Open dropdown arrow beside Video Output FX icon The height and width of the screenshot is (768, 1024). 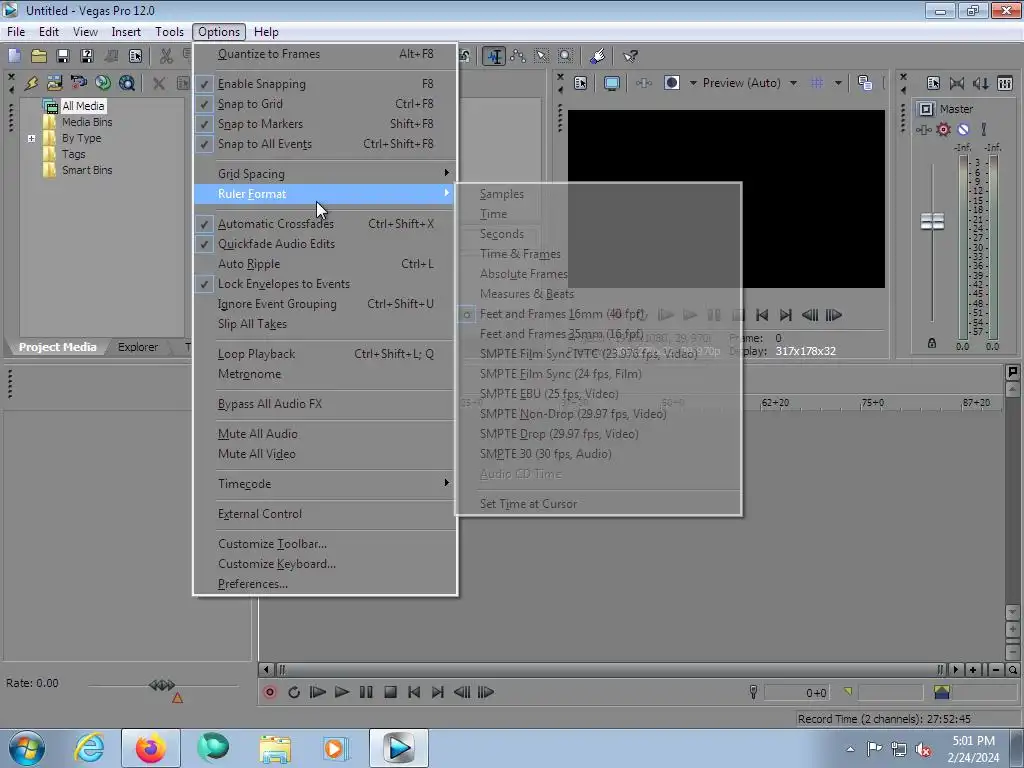click(x=693, y=83)
